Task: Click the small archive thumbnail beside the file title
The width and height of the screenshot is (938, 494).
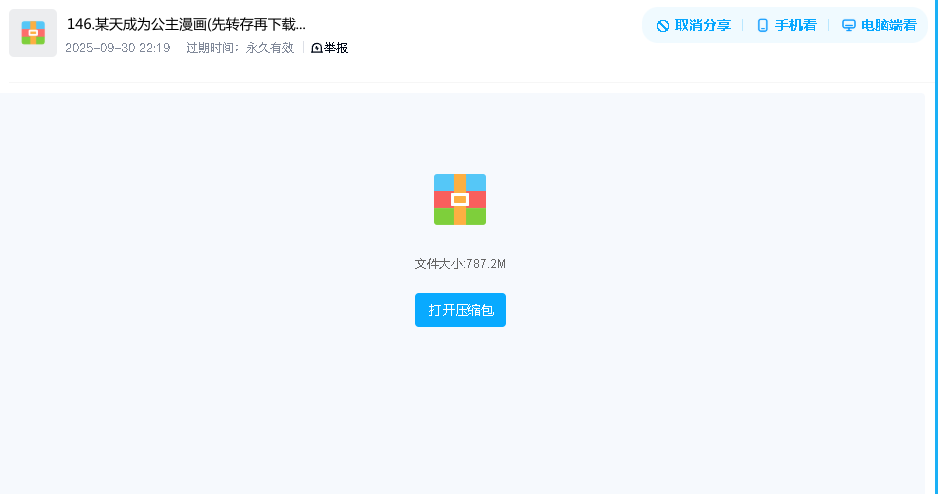Action: pyautogui.click(x=33, y=33)
